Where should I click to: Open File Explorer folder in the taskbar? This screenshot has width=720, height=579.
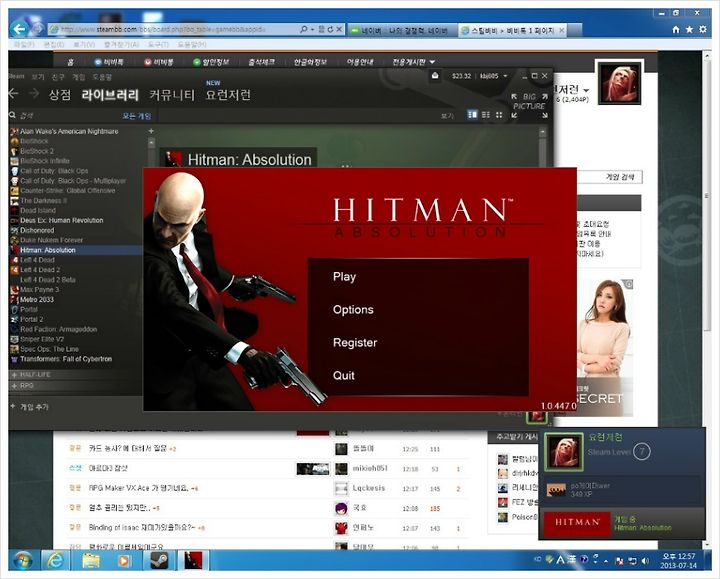91,561
